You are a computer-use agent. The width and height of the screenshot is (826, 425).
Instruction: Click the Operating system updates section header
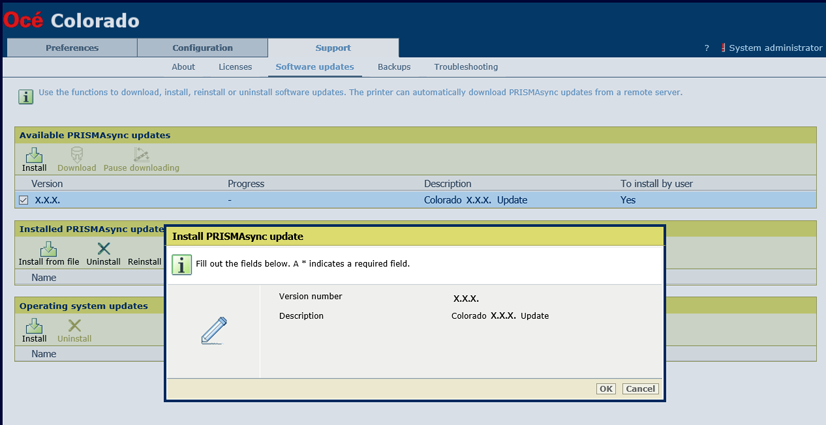[84, 306]
